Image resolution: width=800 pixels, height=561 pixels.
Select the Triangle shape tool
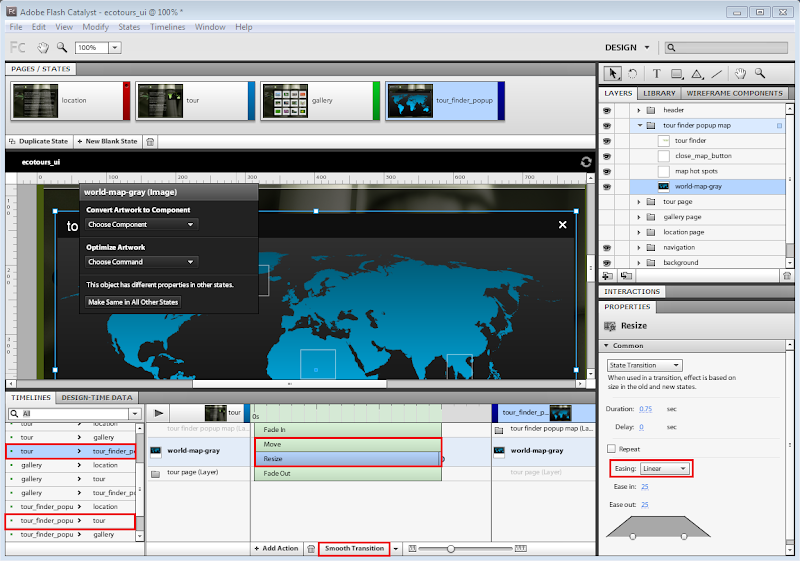click(x=696, y=73)
